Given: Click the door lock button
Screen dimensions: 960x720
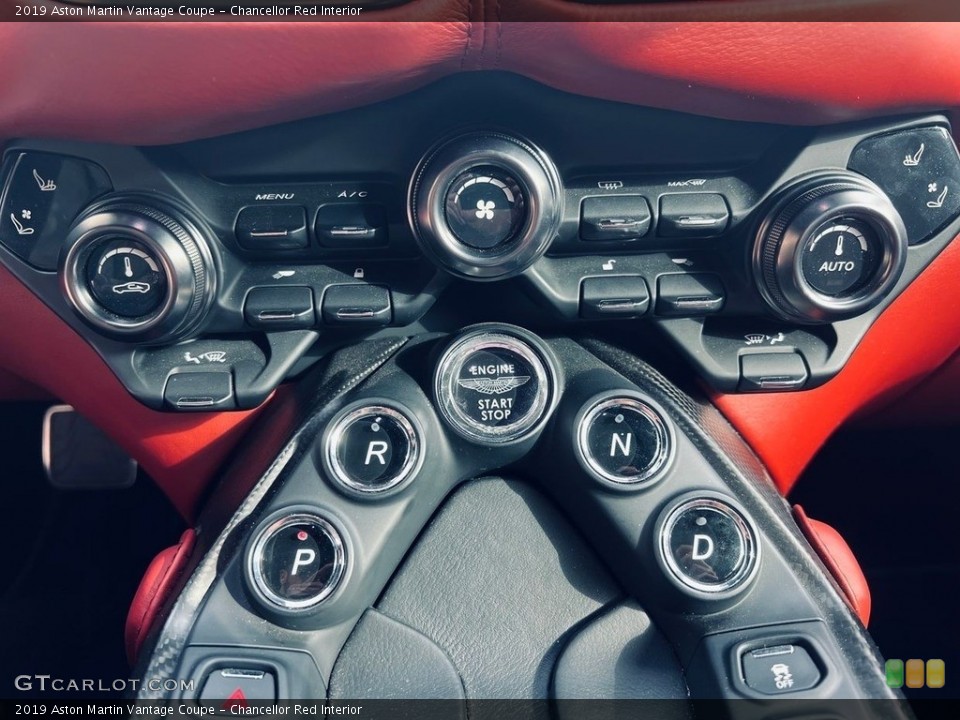Looking at the screenshot, I should [x=357, y=304].
